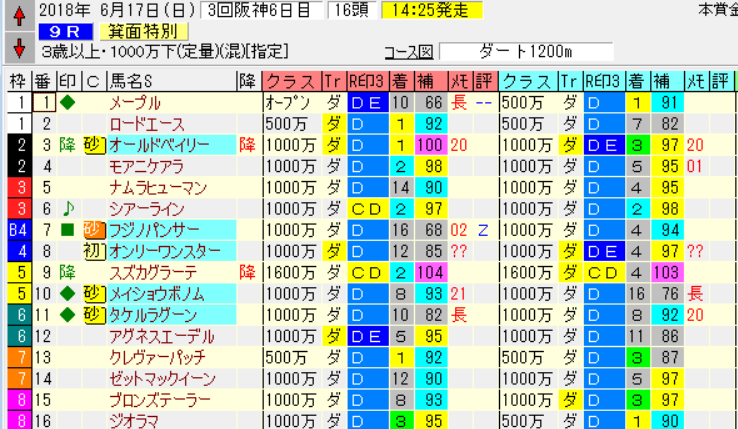The width and height of the screenshot is (738, 429).
Task: Click the yellow C D cell for シアーライン
Action: 368,209
